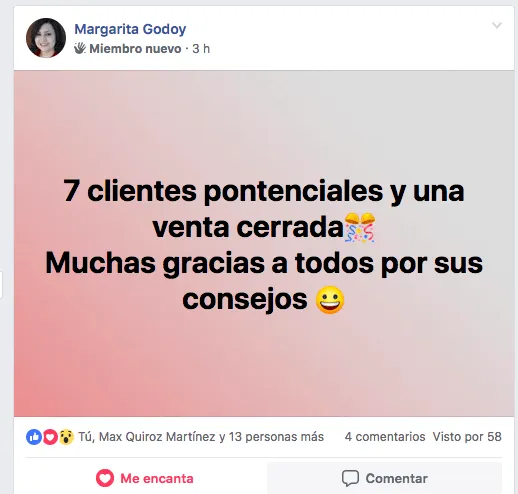This screenshot has height=494, width=518.
Task: Click the Margarita Godoy name link
Action: pyautogui.click(x=130, y=29)
